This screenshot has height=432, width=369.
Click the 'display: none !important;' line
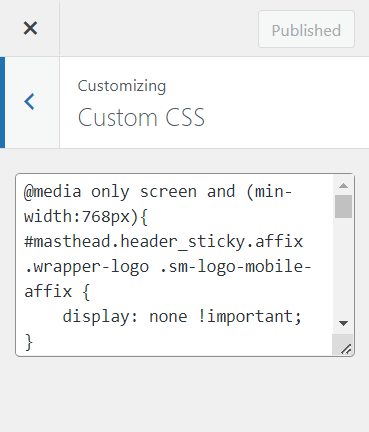pyautogui.click(x=182, y=317)
